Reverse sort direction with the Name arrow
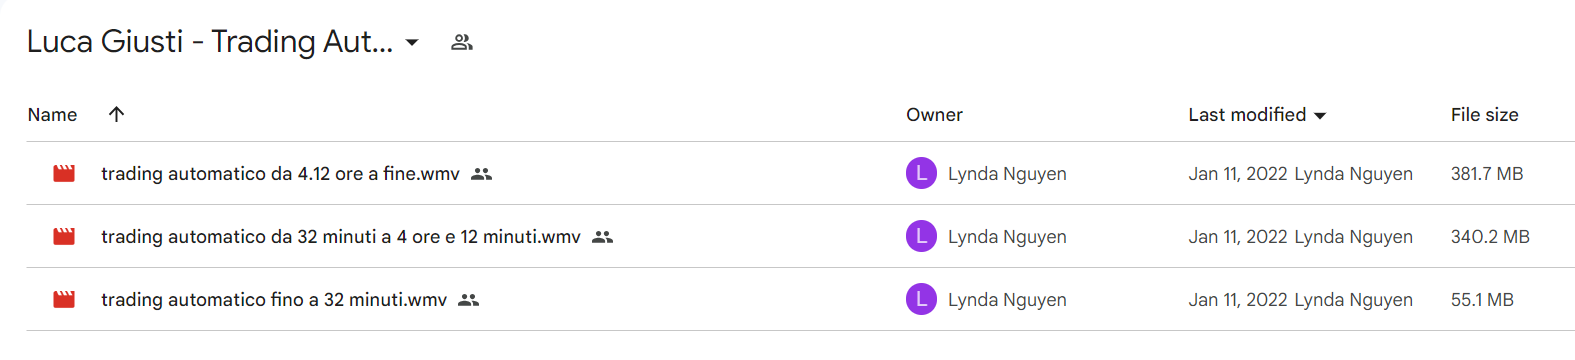Screen dimensions: 1575x360 pyautogui.click(x=116, y=114)
